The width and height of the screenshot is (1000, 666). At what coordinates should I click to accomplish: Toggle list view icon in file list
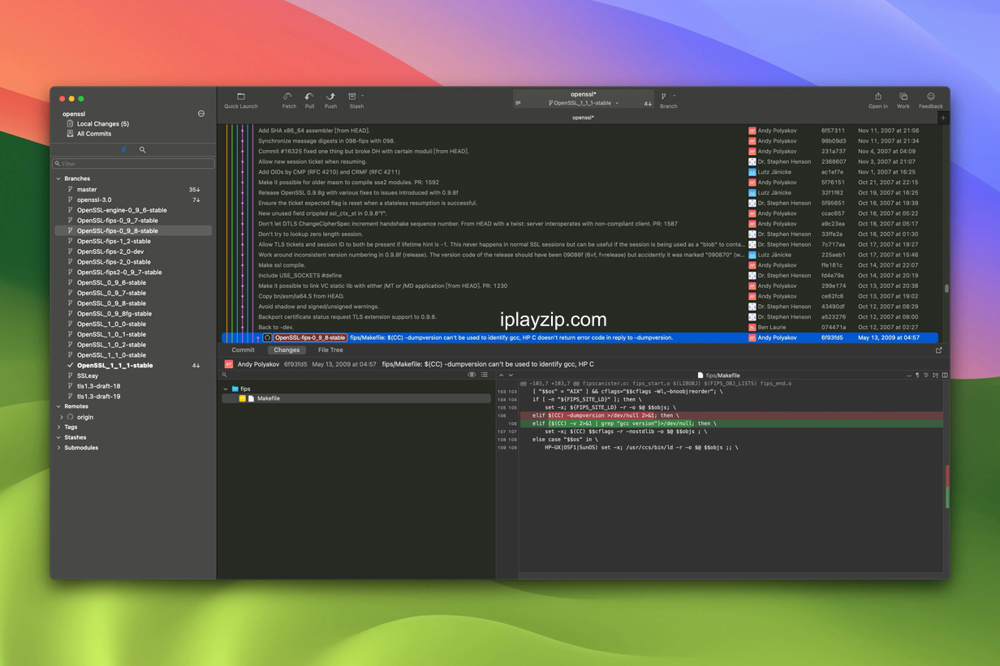tap(485, 375)
